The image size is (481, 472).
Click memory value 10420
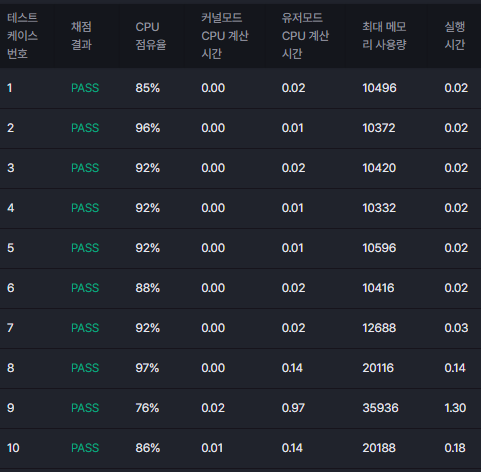[x=379, y=168]
